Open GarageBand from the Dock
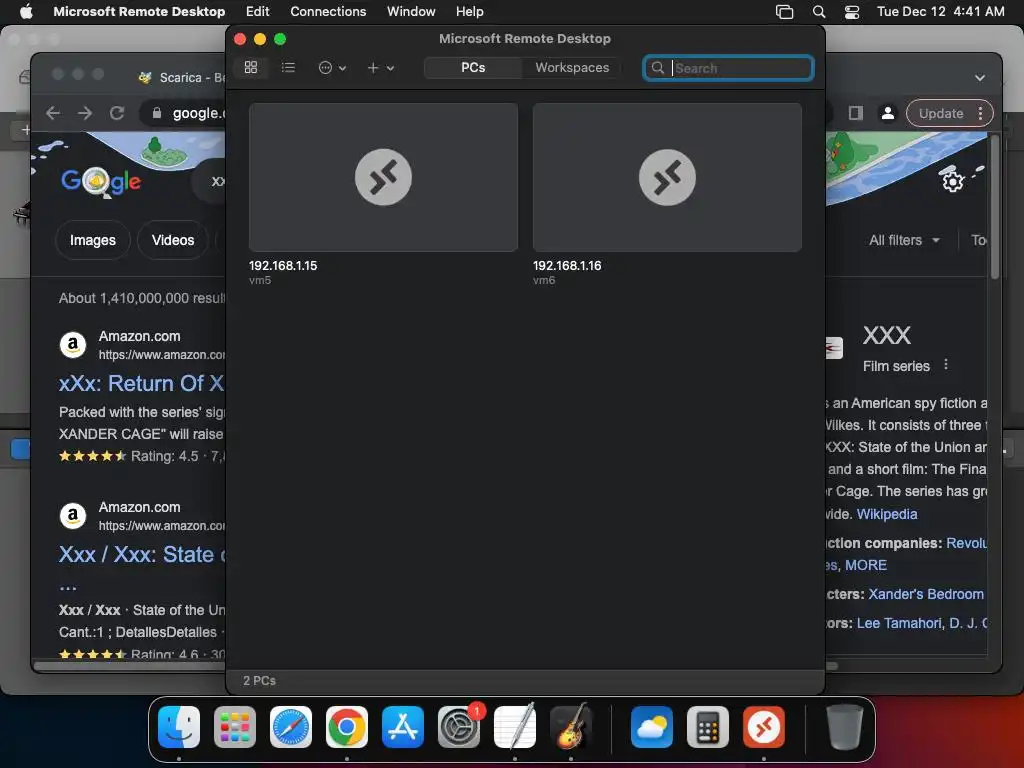Screen dimensions: 1024x768 (571, 727)
